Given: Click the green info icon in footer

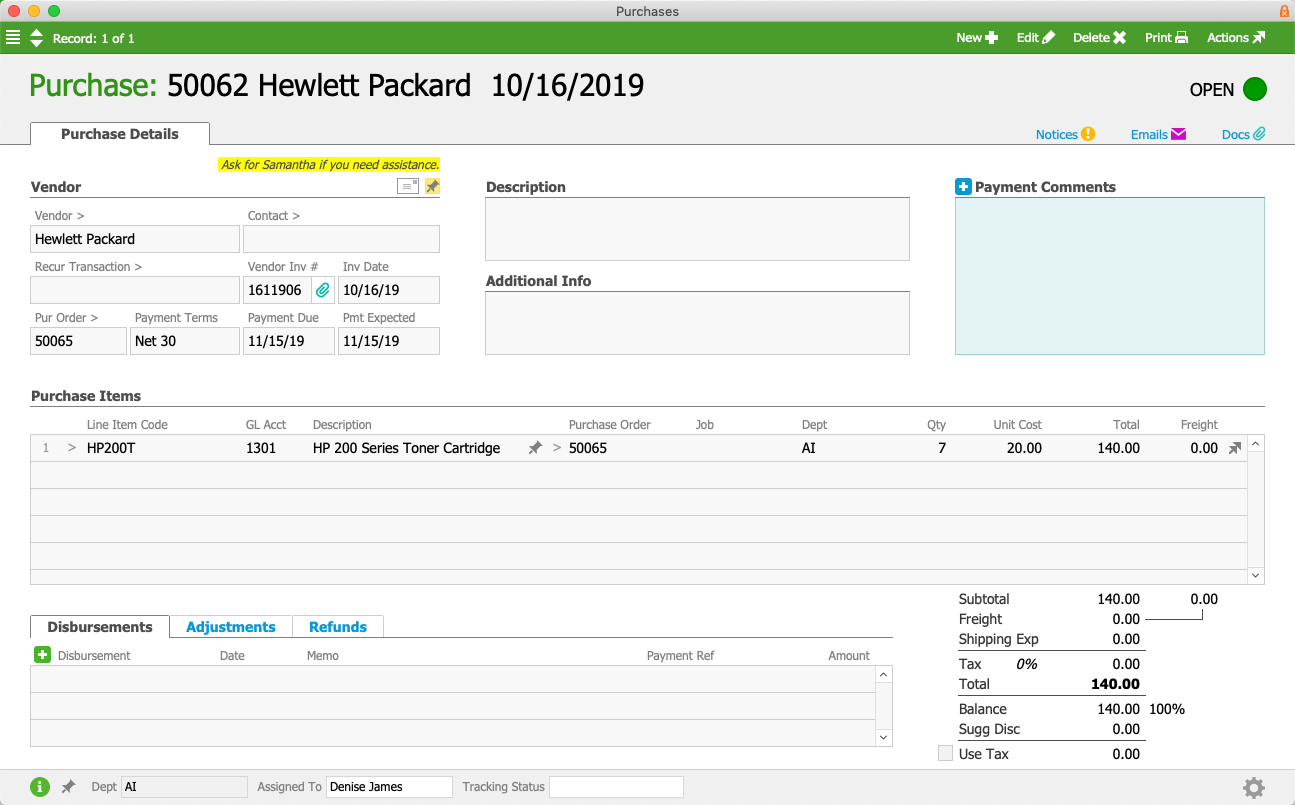Looking at the screenshot, I should click(40, 787).
